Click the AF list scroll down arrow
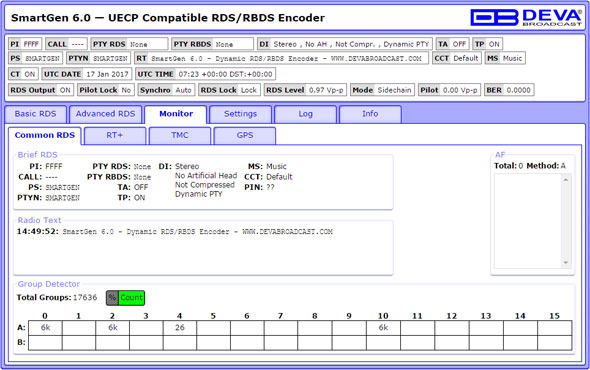 (566, 263)
